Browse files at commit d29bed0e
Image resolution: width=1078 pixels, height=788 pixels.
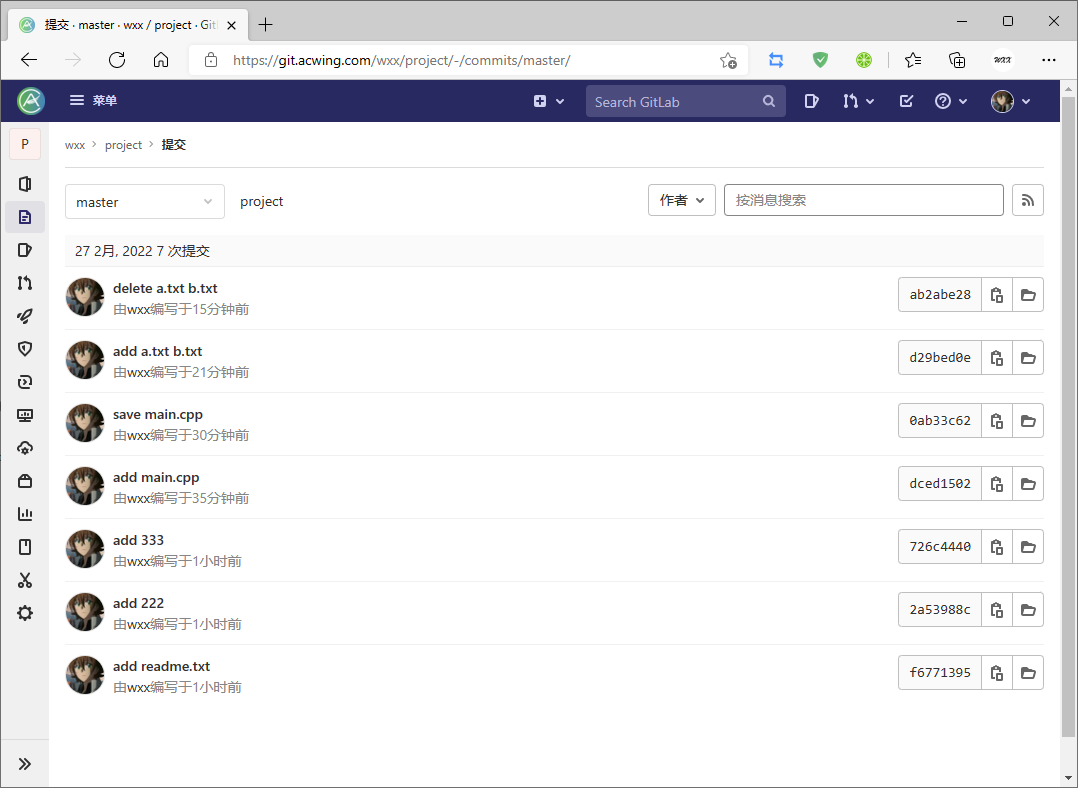(1028, 358)
